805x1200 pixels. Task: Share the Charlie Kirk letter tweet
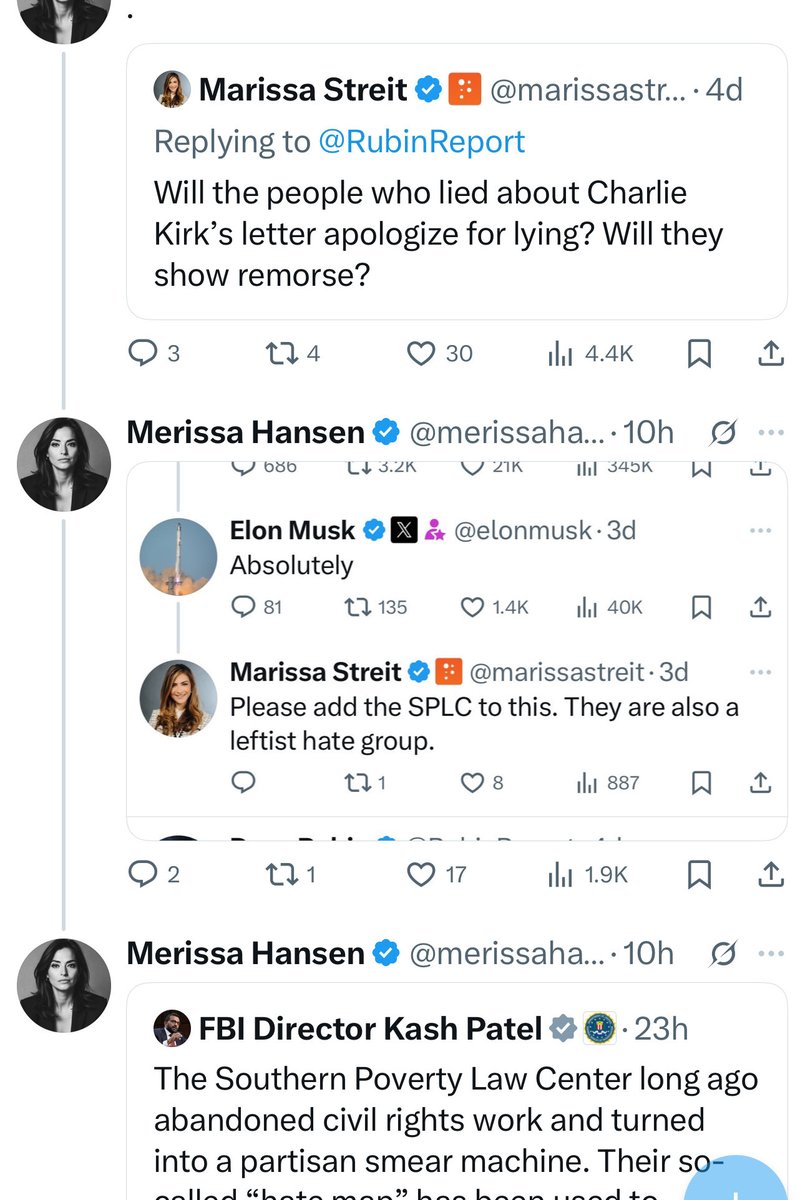[x=770, y=353]
